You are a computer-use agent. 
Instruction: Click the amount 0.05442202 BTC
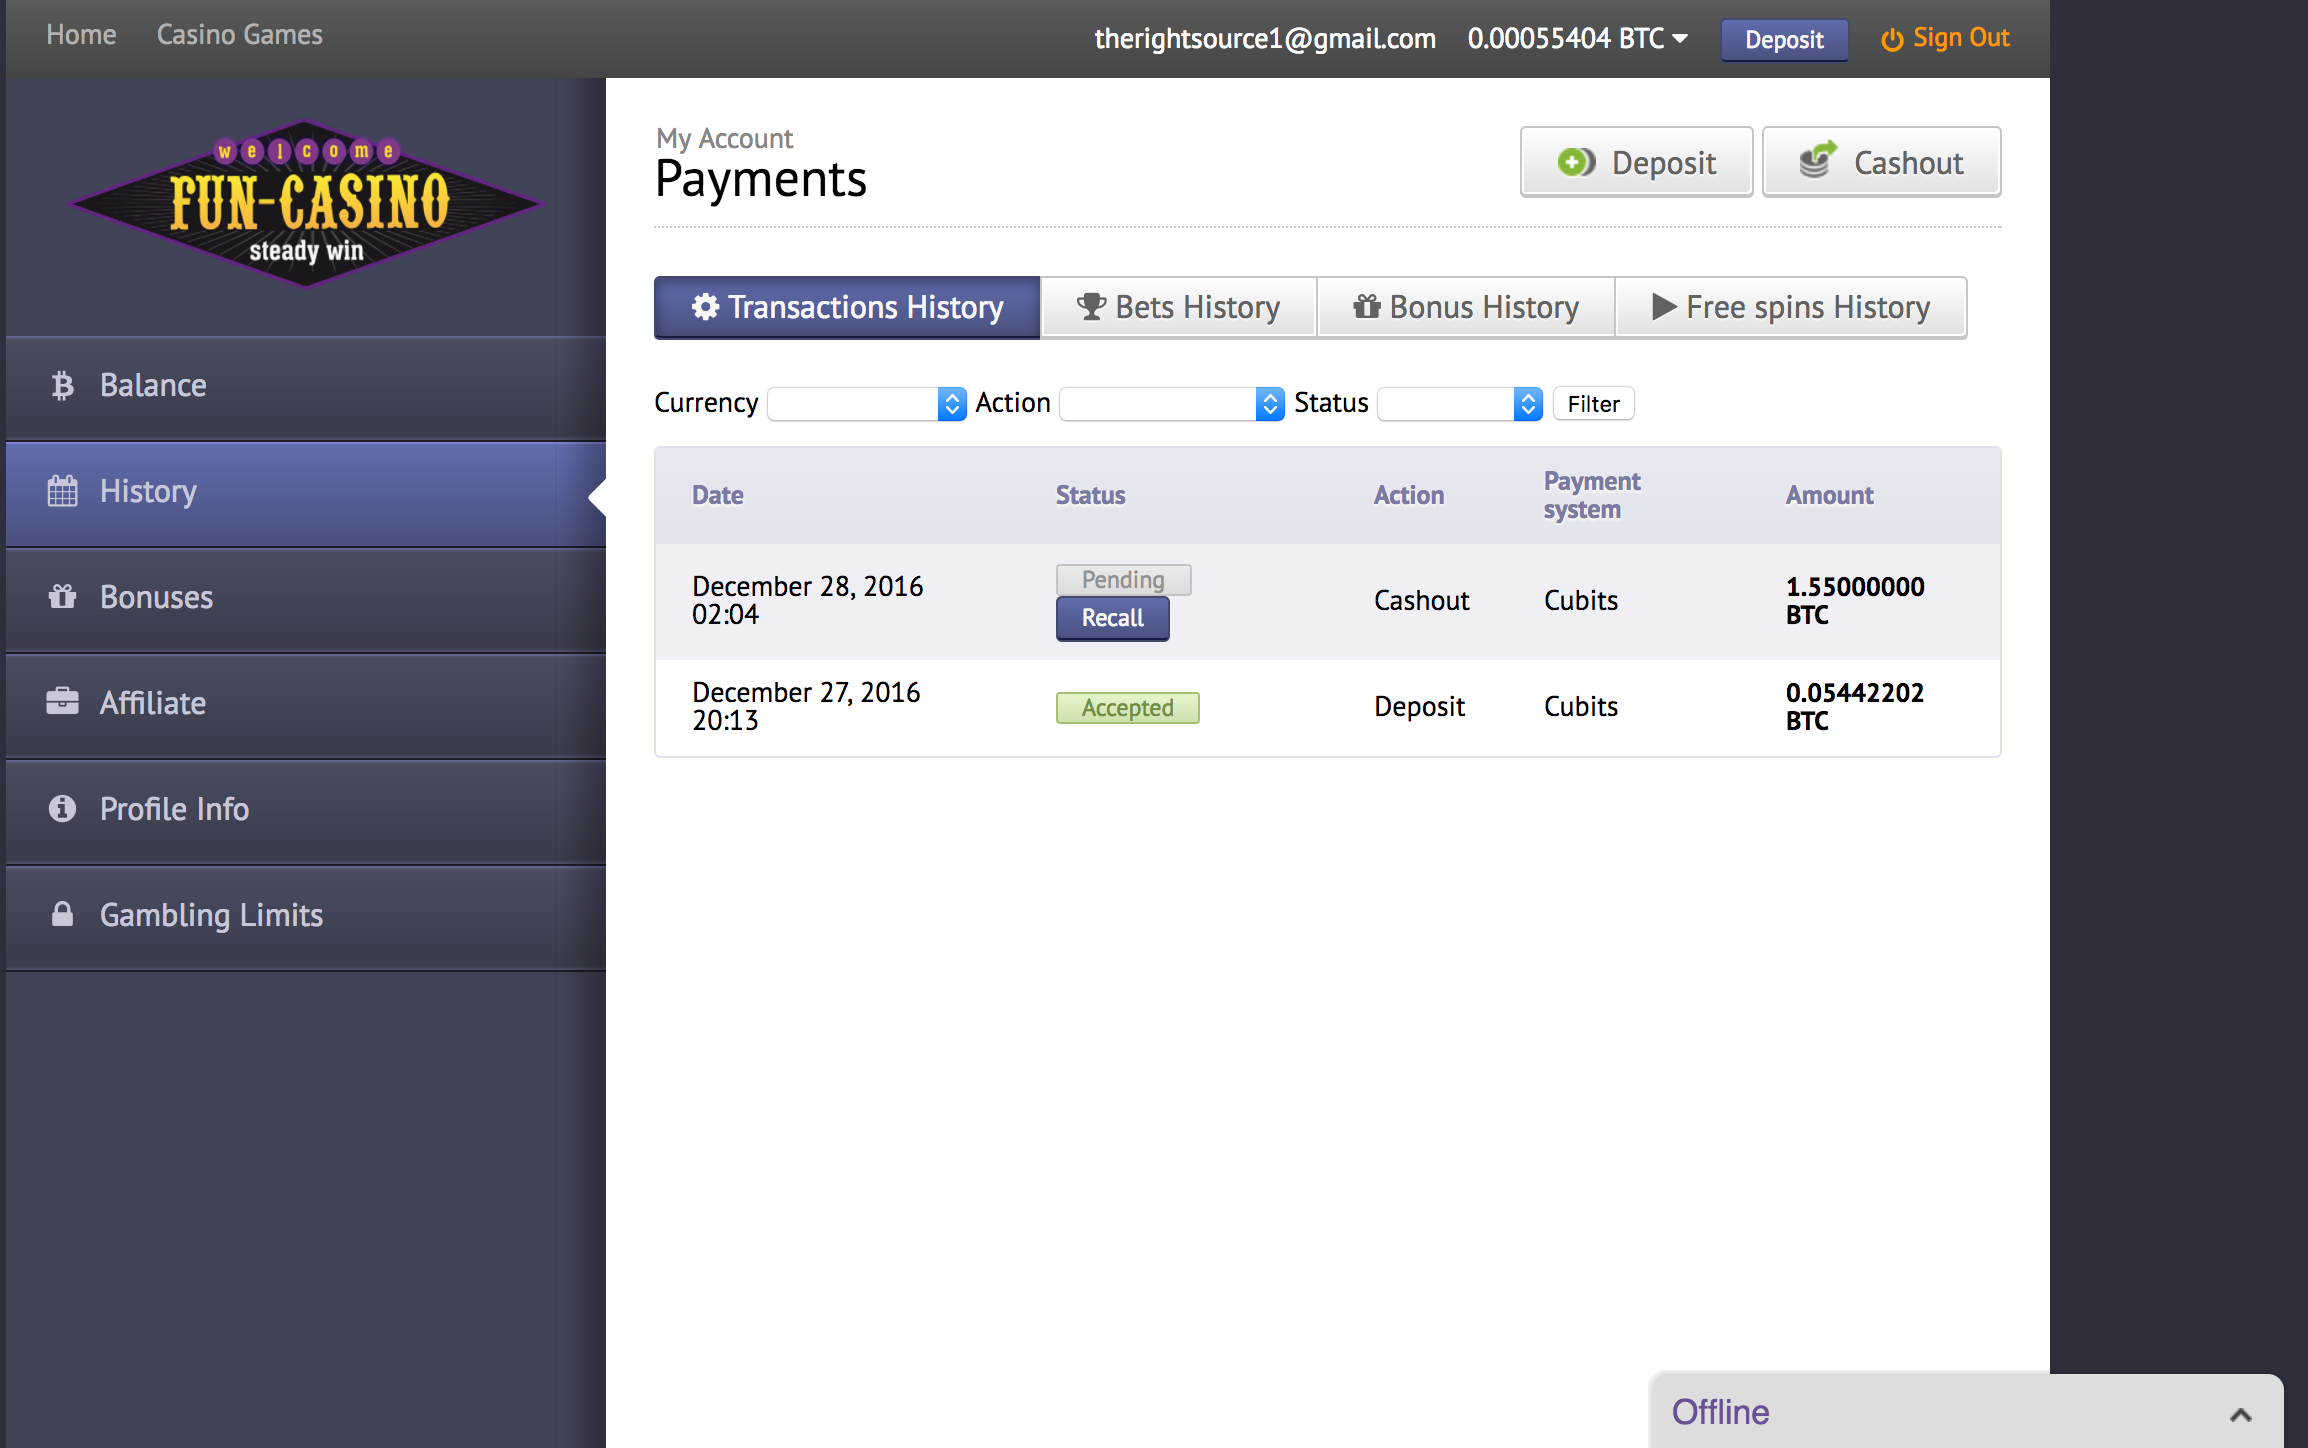coord(1855,706)
